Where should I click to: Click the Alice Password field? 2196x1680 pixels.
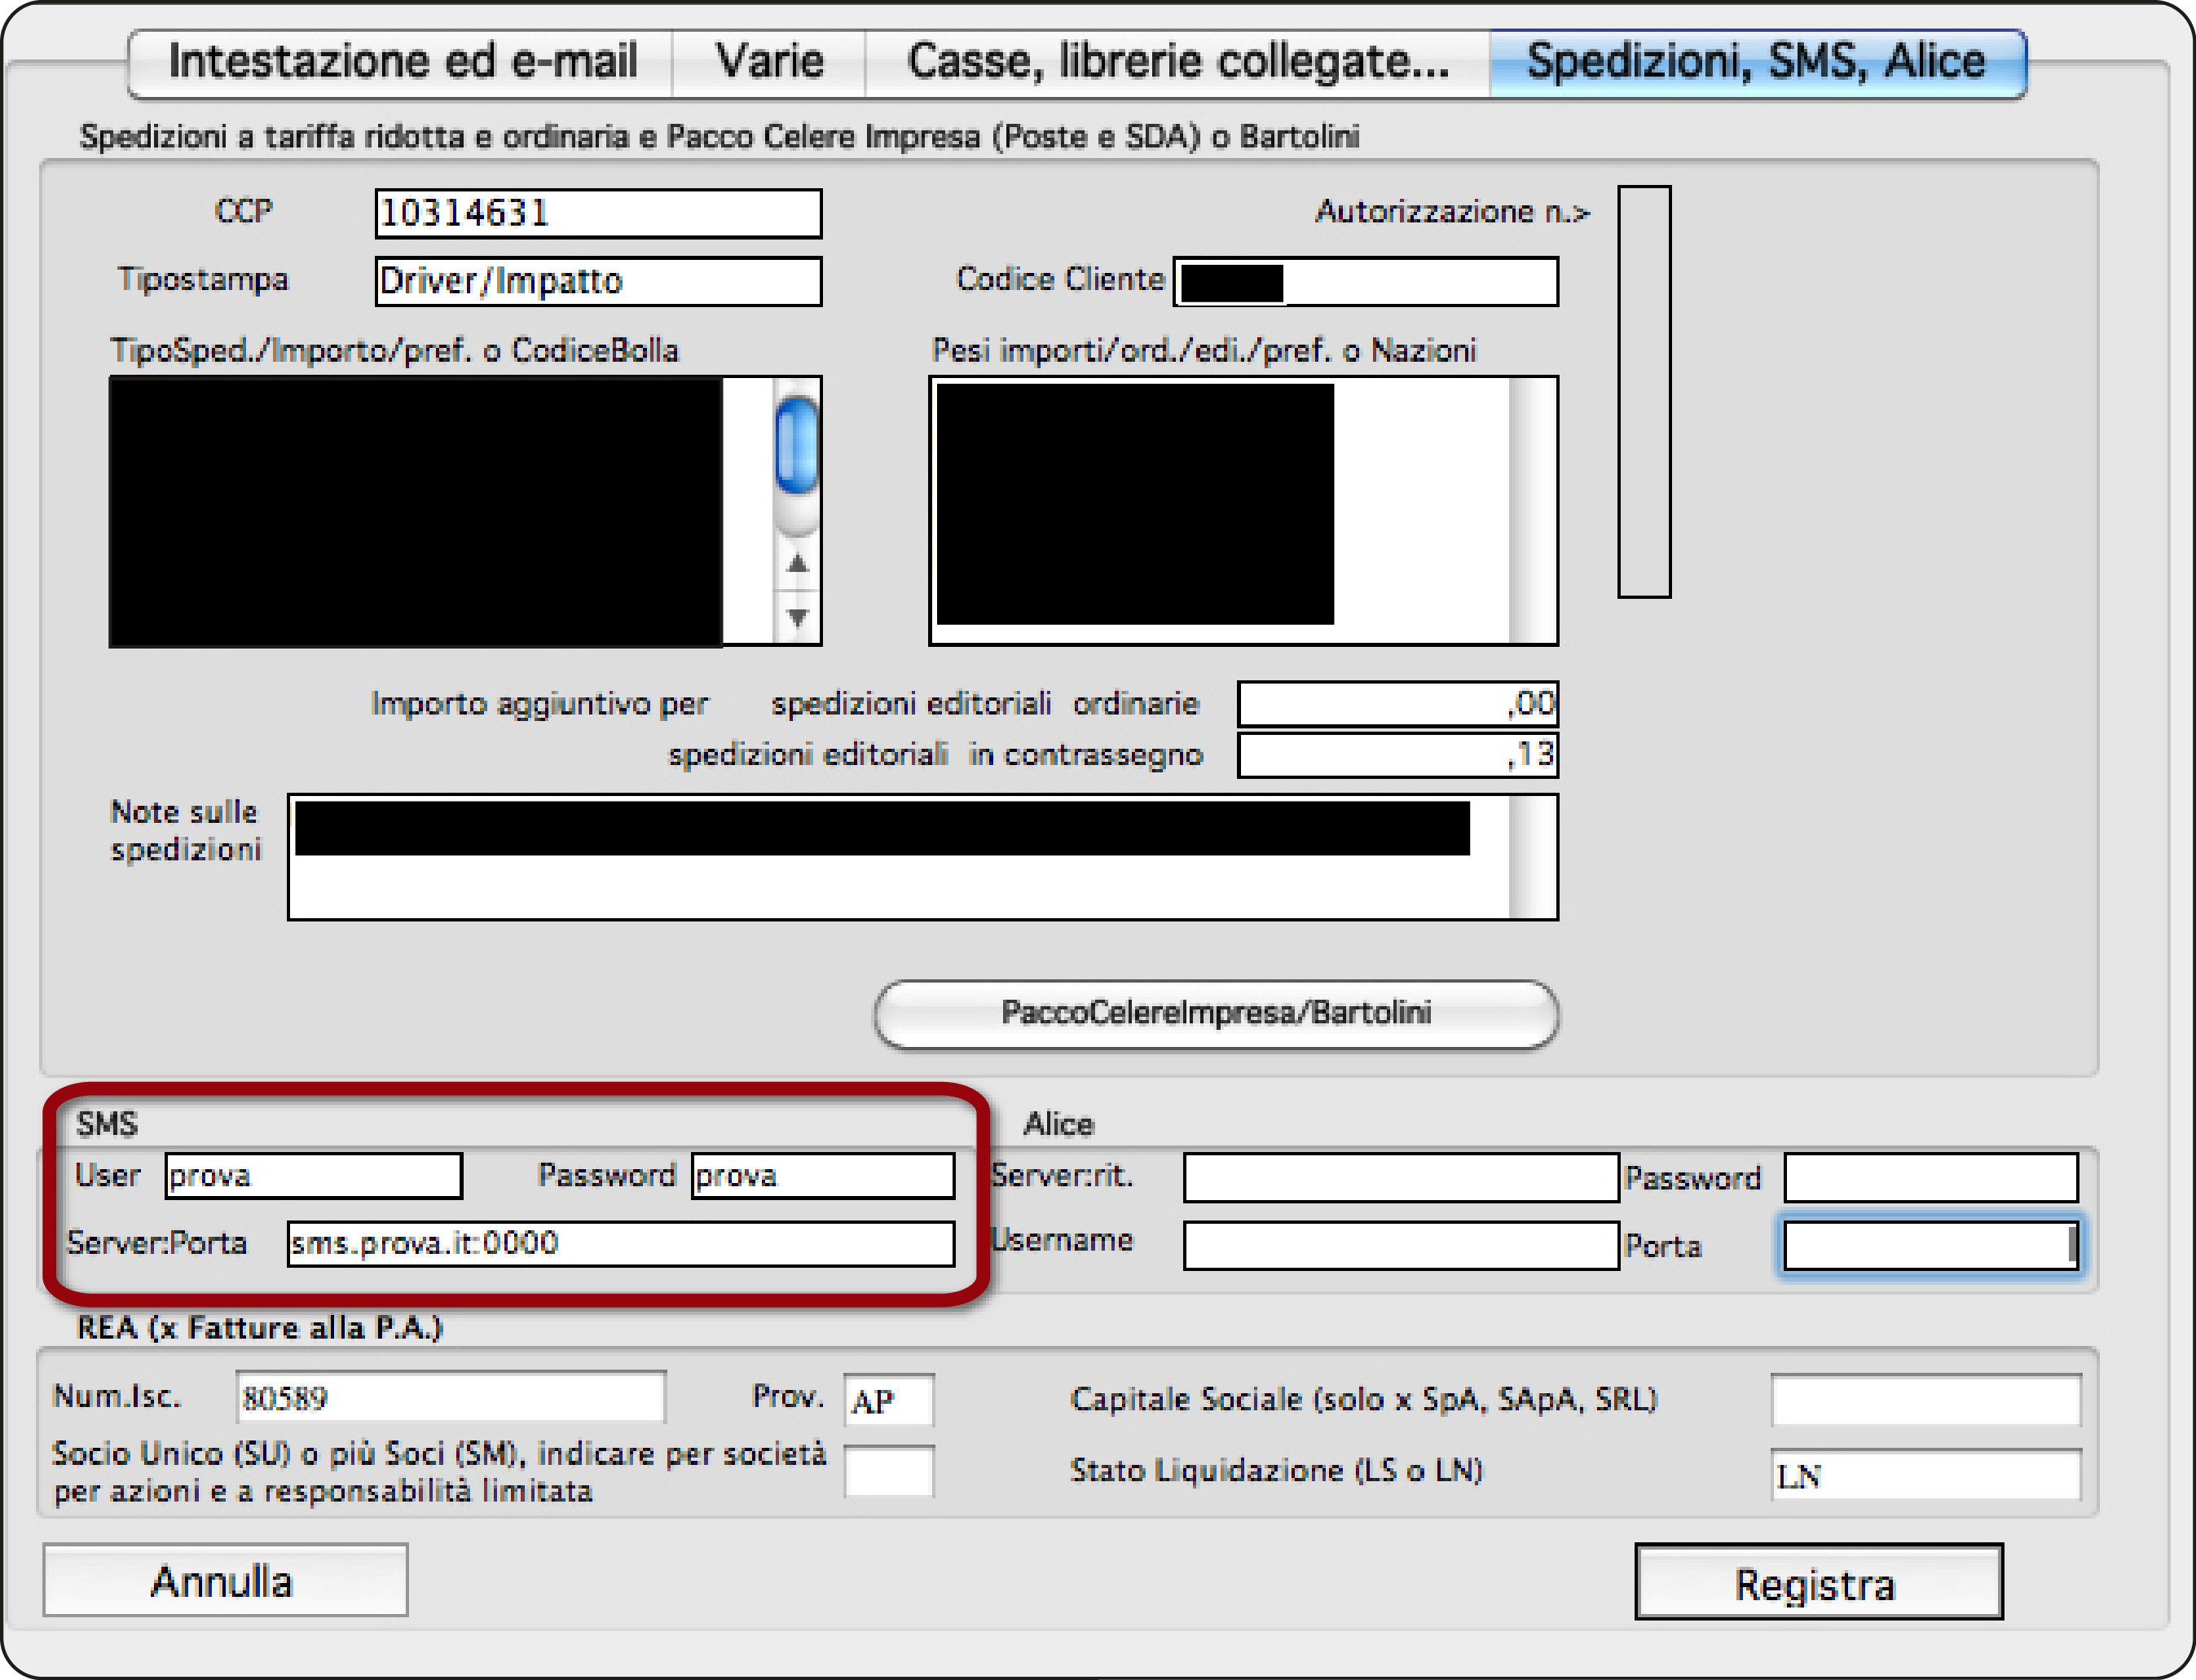click(1931, 1177)
